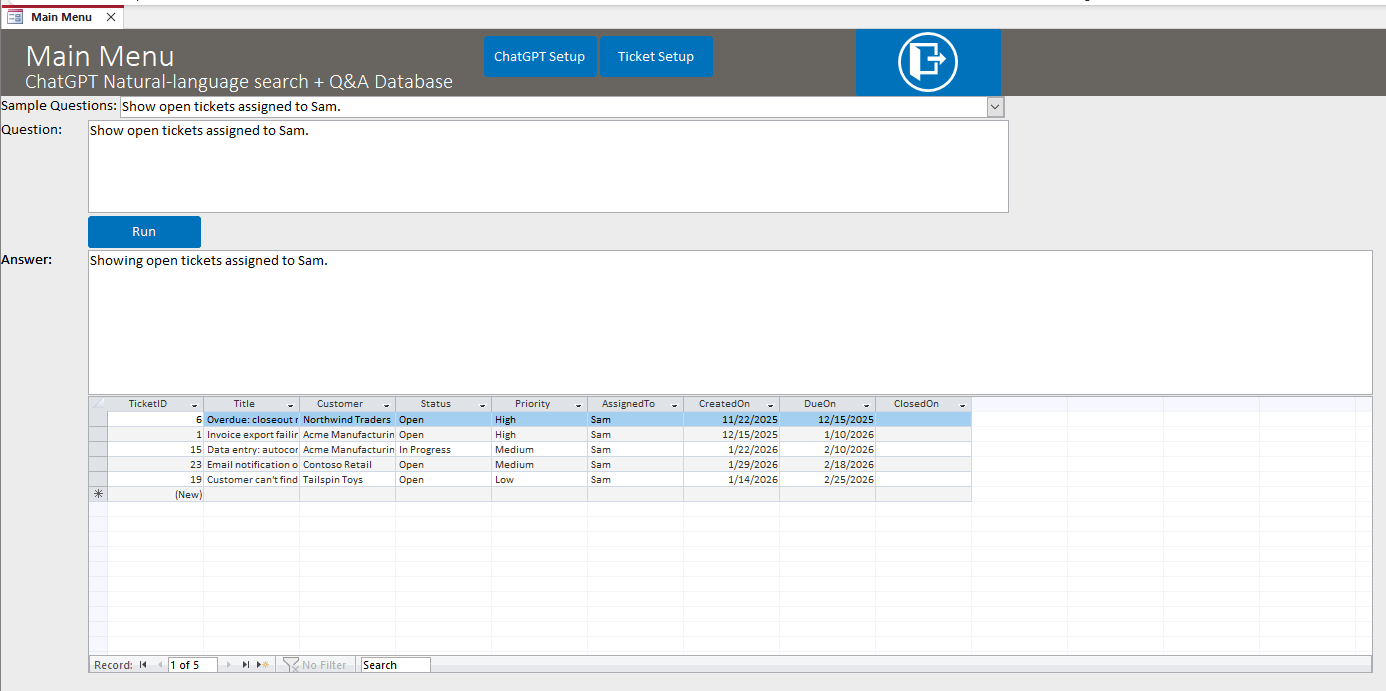Click the exit door icon button
This screenshot has height=691, width=1386.
pos(928,62)
